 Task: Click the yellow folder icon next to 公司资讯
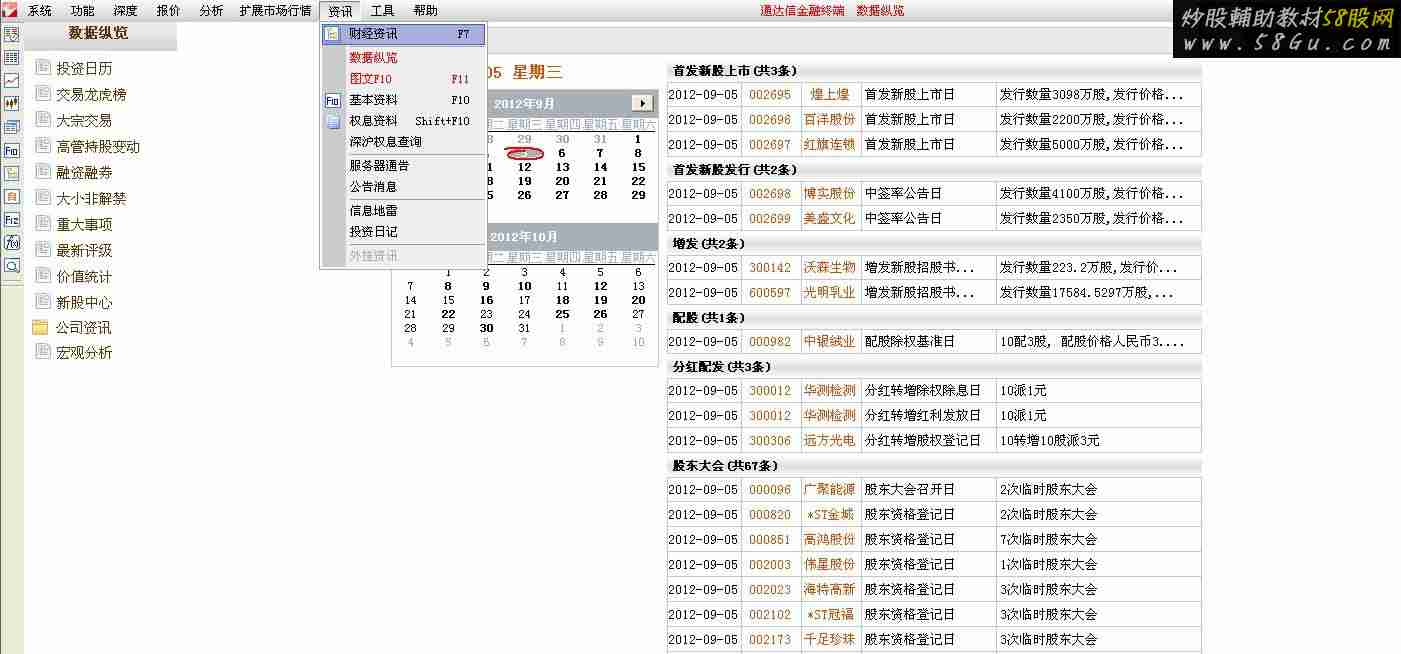point(40,327)
